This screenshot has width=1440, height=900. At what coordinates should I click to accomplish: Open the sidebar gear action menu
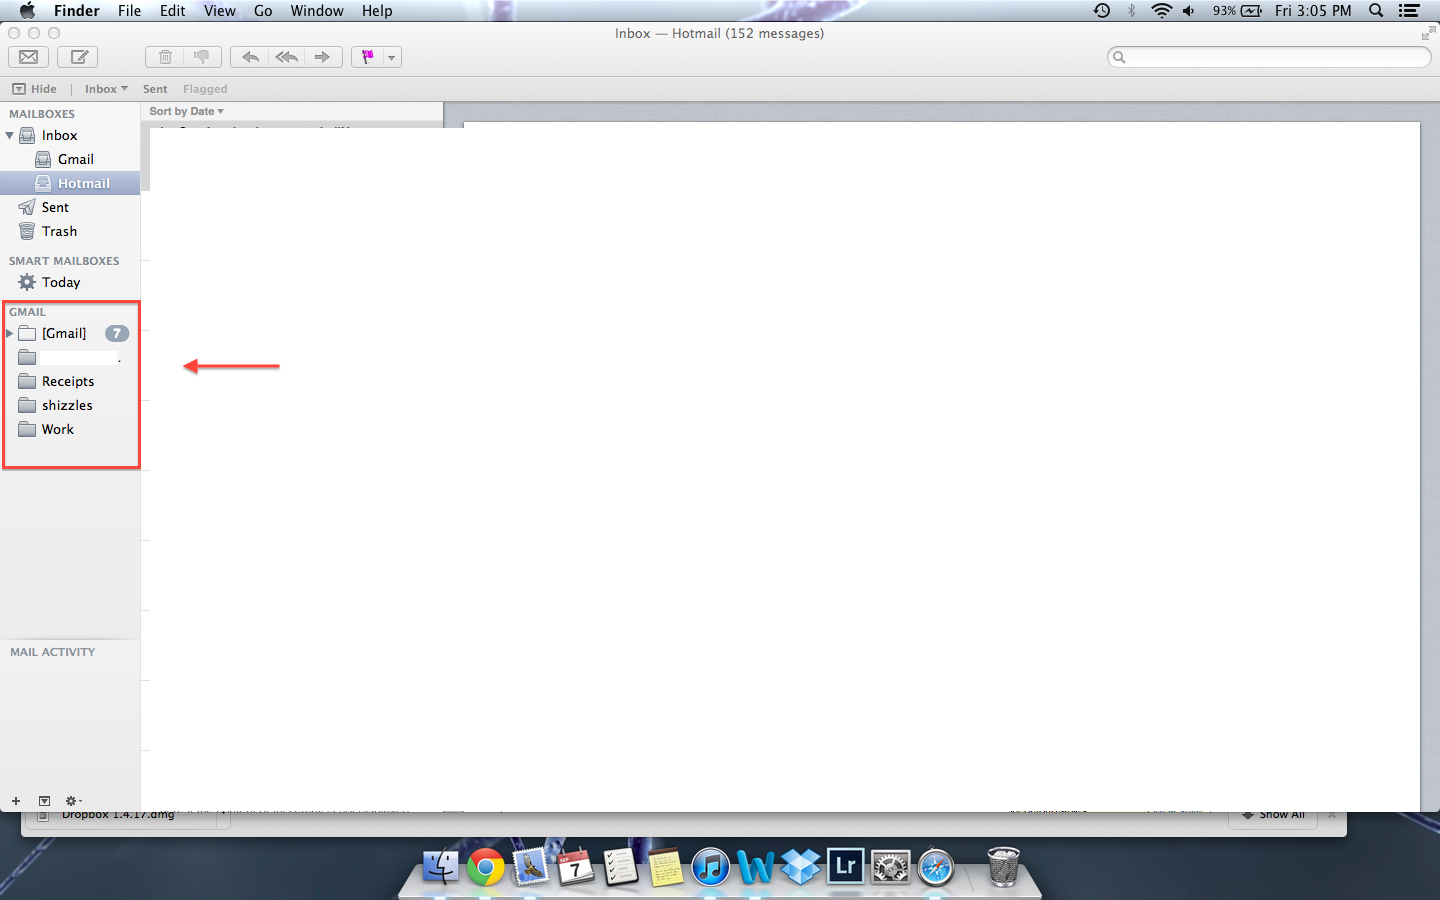(x=73, y=801)
